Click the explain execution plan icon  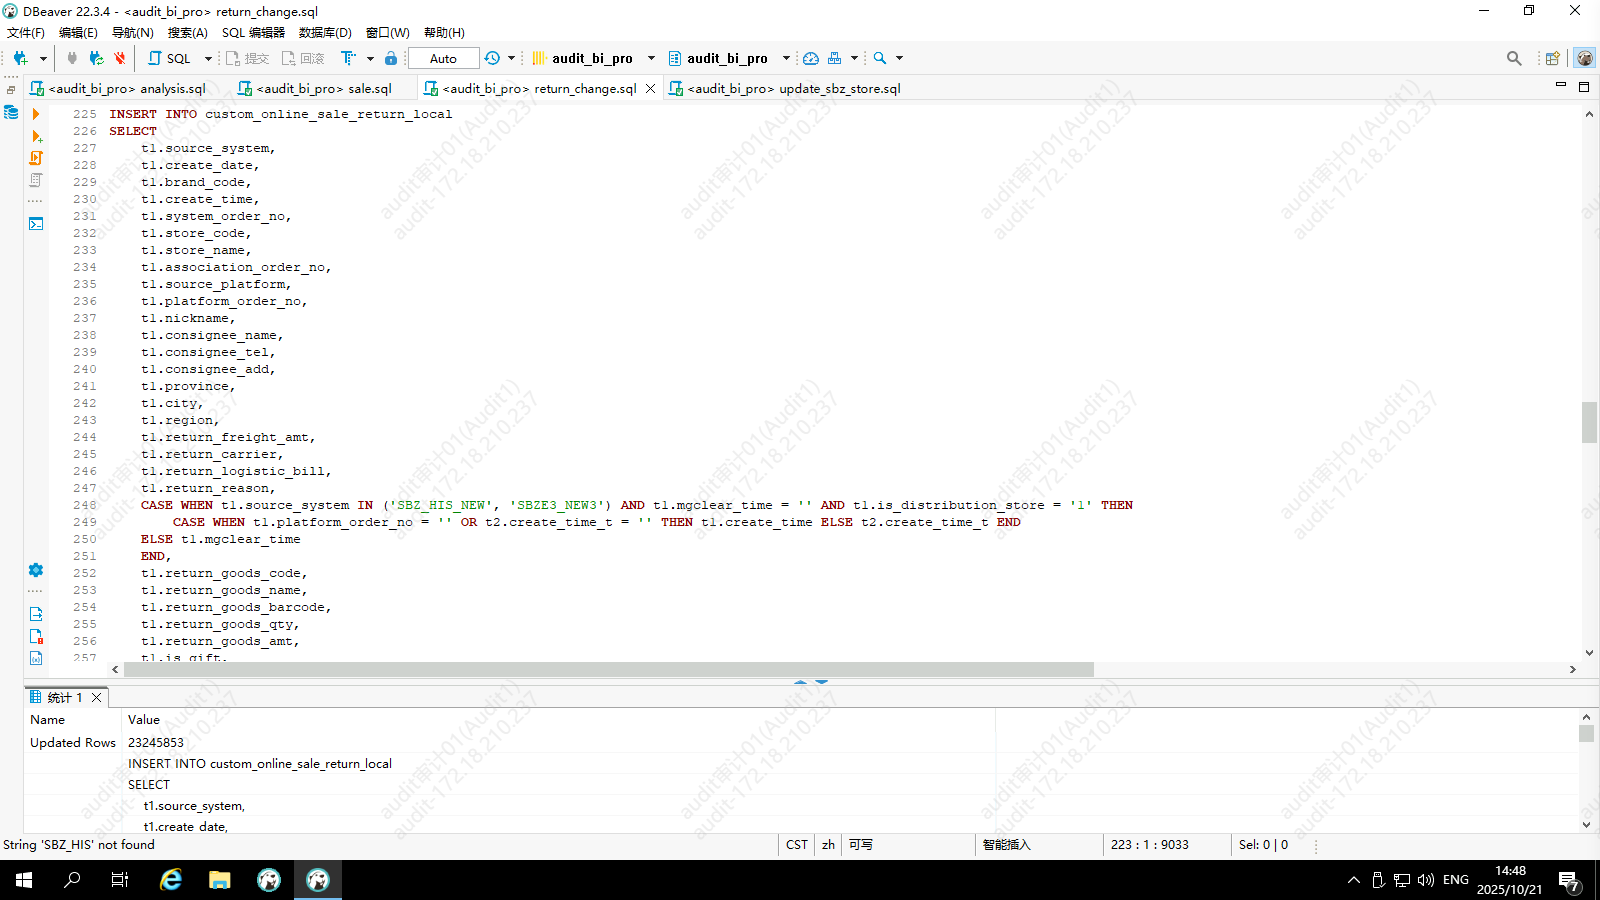pyautogui.click(x=36, y=180)
